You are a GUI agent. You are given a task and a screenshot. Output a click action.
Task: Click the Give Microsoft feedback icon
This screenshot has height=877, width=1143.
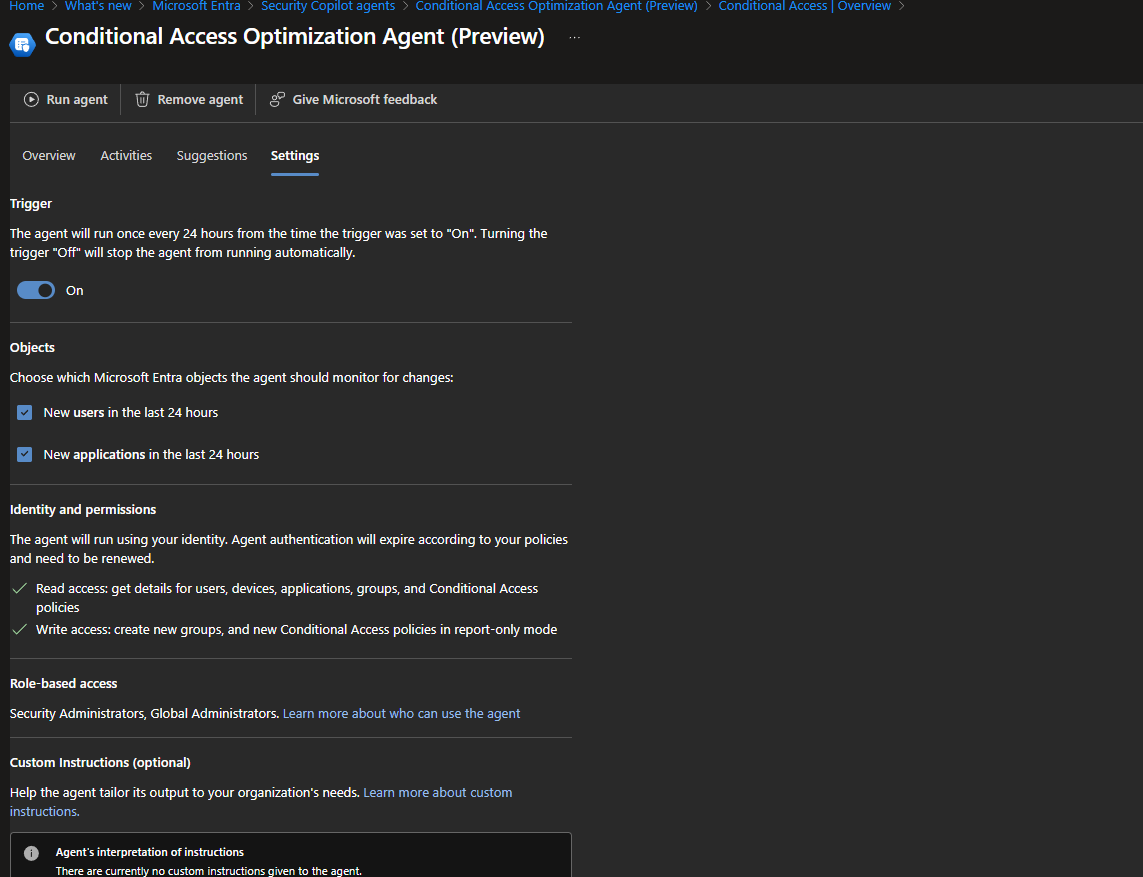tap(277, 99)
